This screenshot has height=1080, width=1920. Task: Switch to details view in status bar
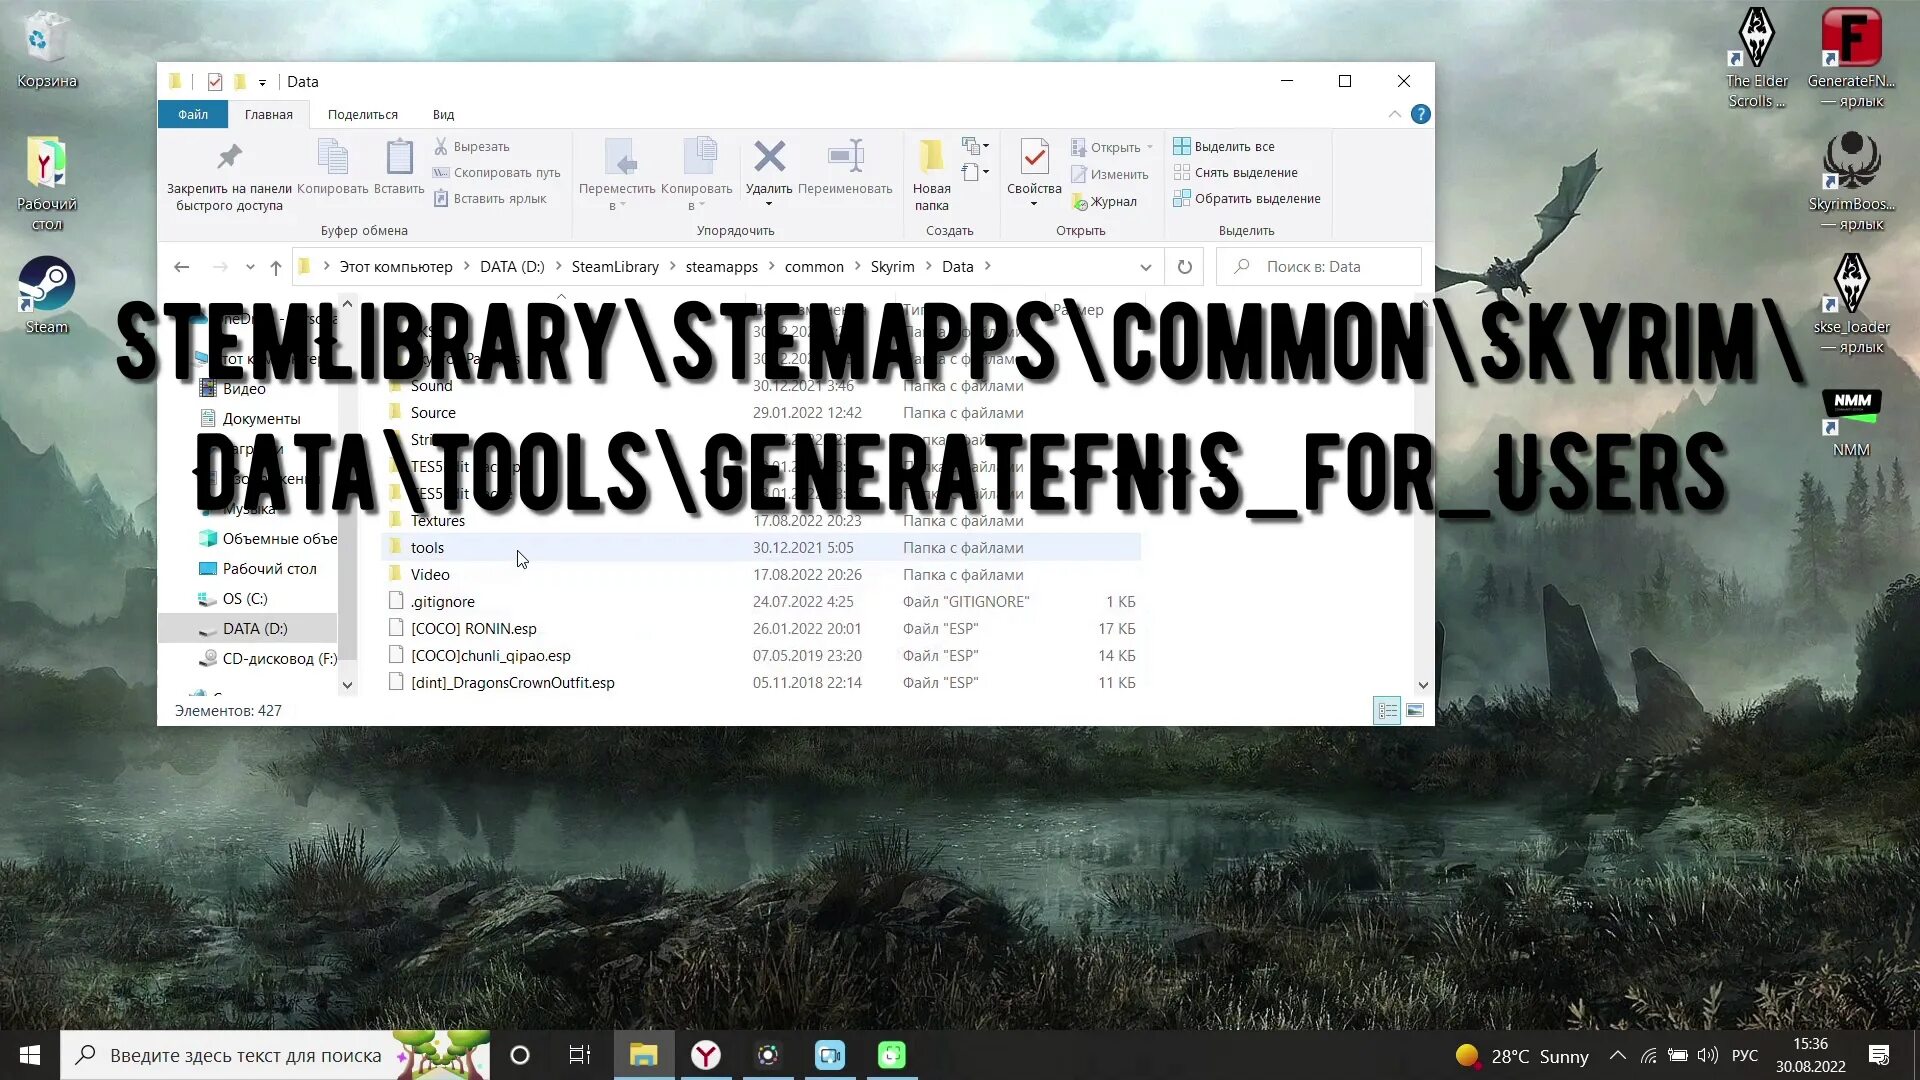tap(1387, 711)
